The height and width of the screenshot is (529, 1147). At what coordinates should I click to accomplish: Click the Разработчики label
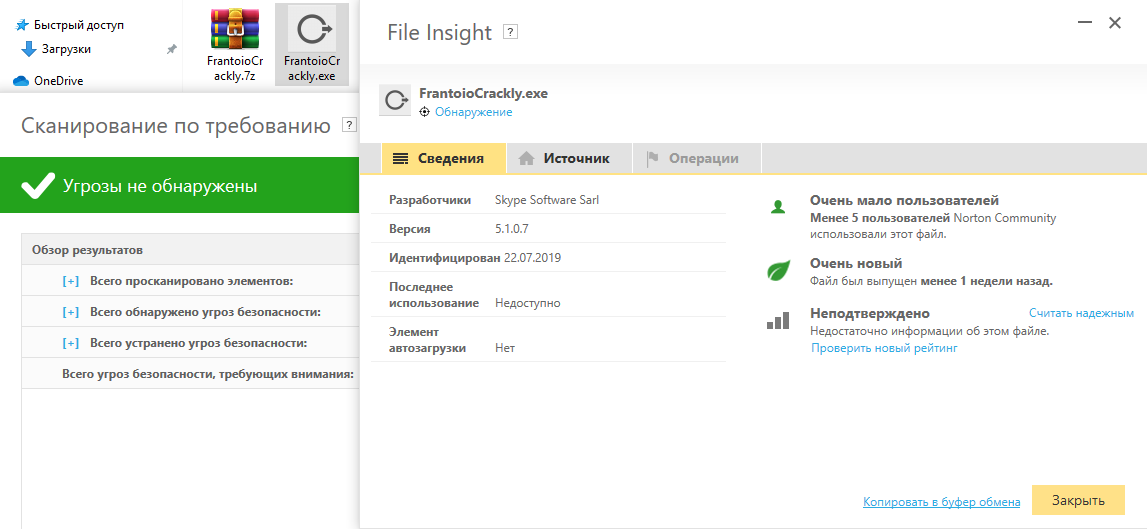coord(430,200)
